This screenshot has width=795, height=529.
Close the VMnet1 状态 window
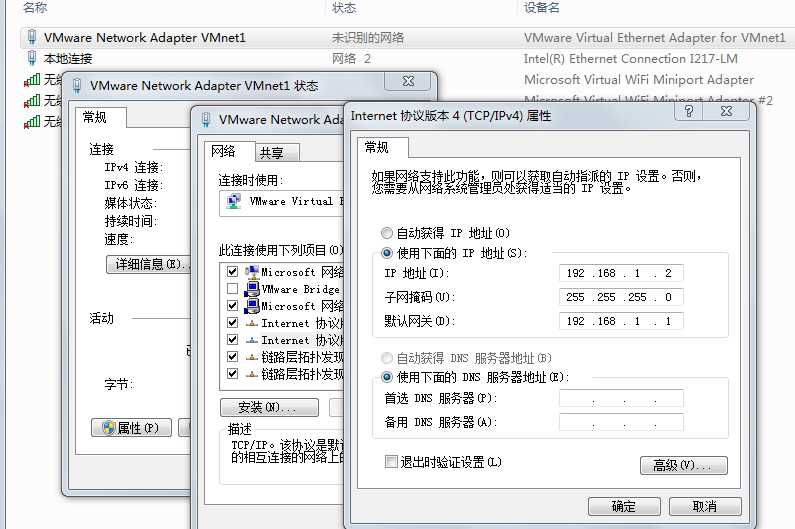(408, 81)
